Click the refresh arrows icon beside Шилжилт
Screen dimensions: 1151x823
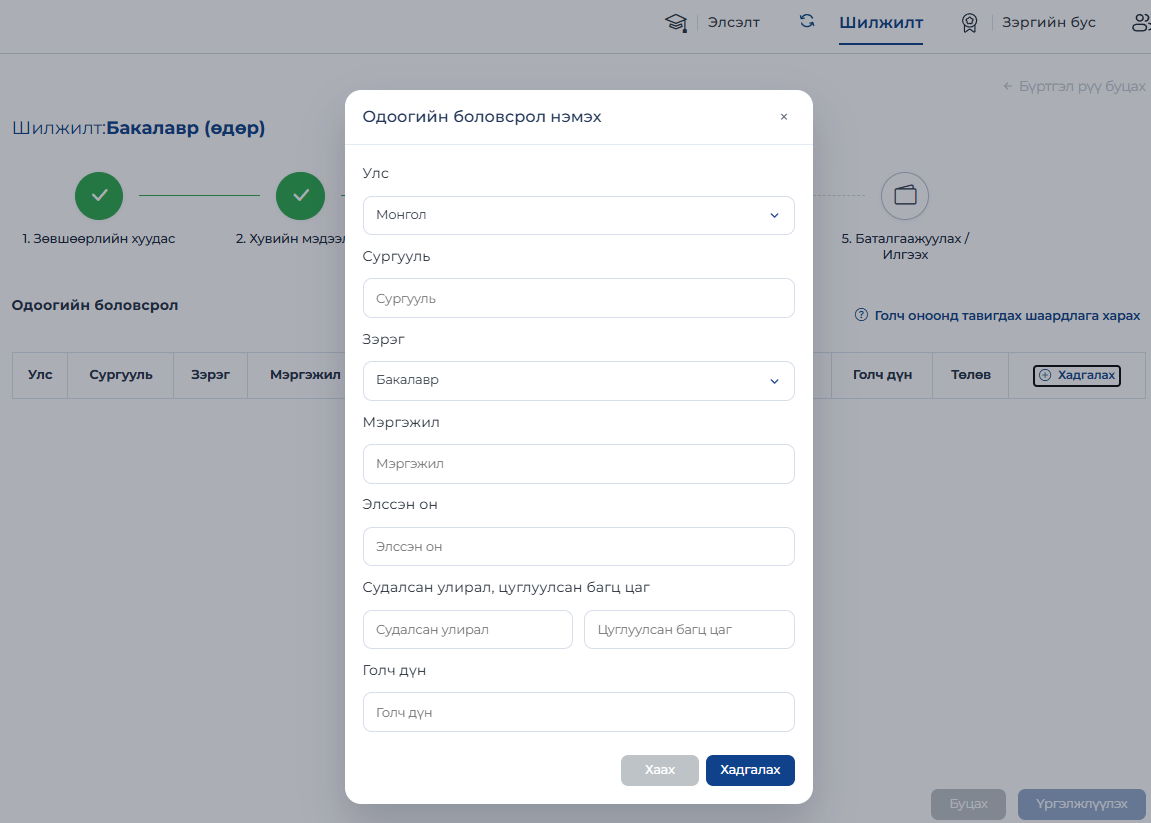[807, 21]
